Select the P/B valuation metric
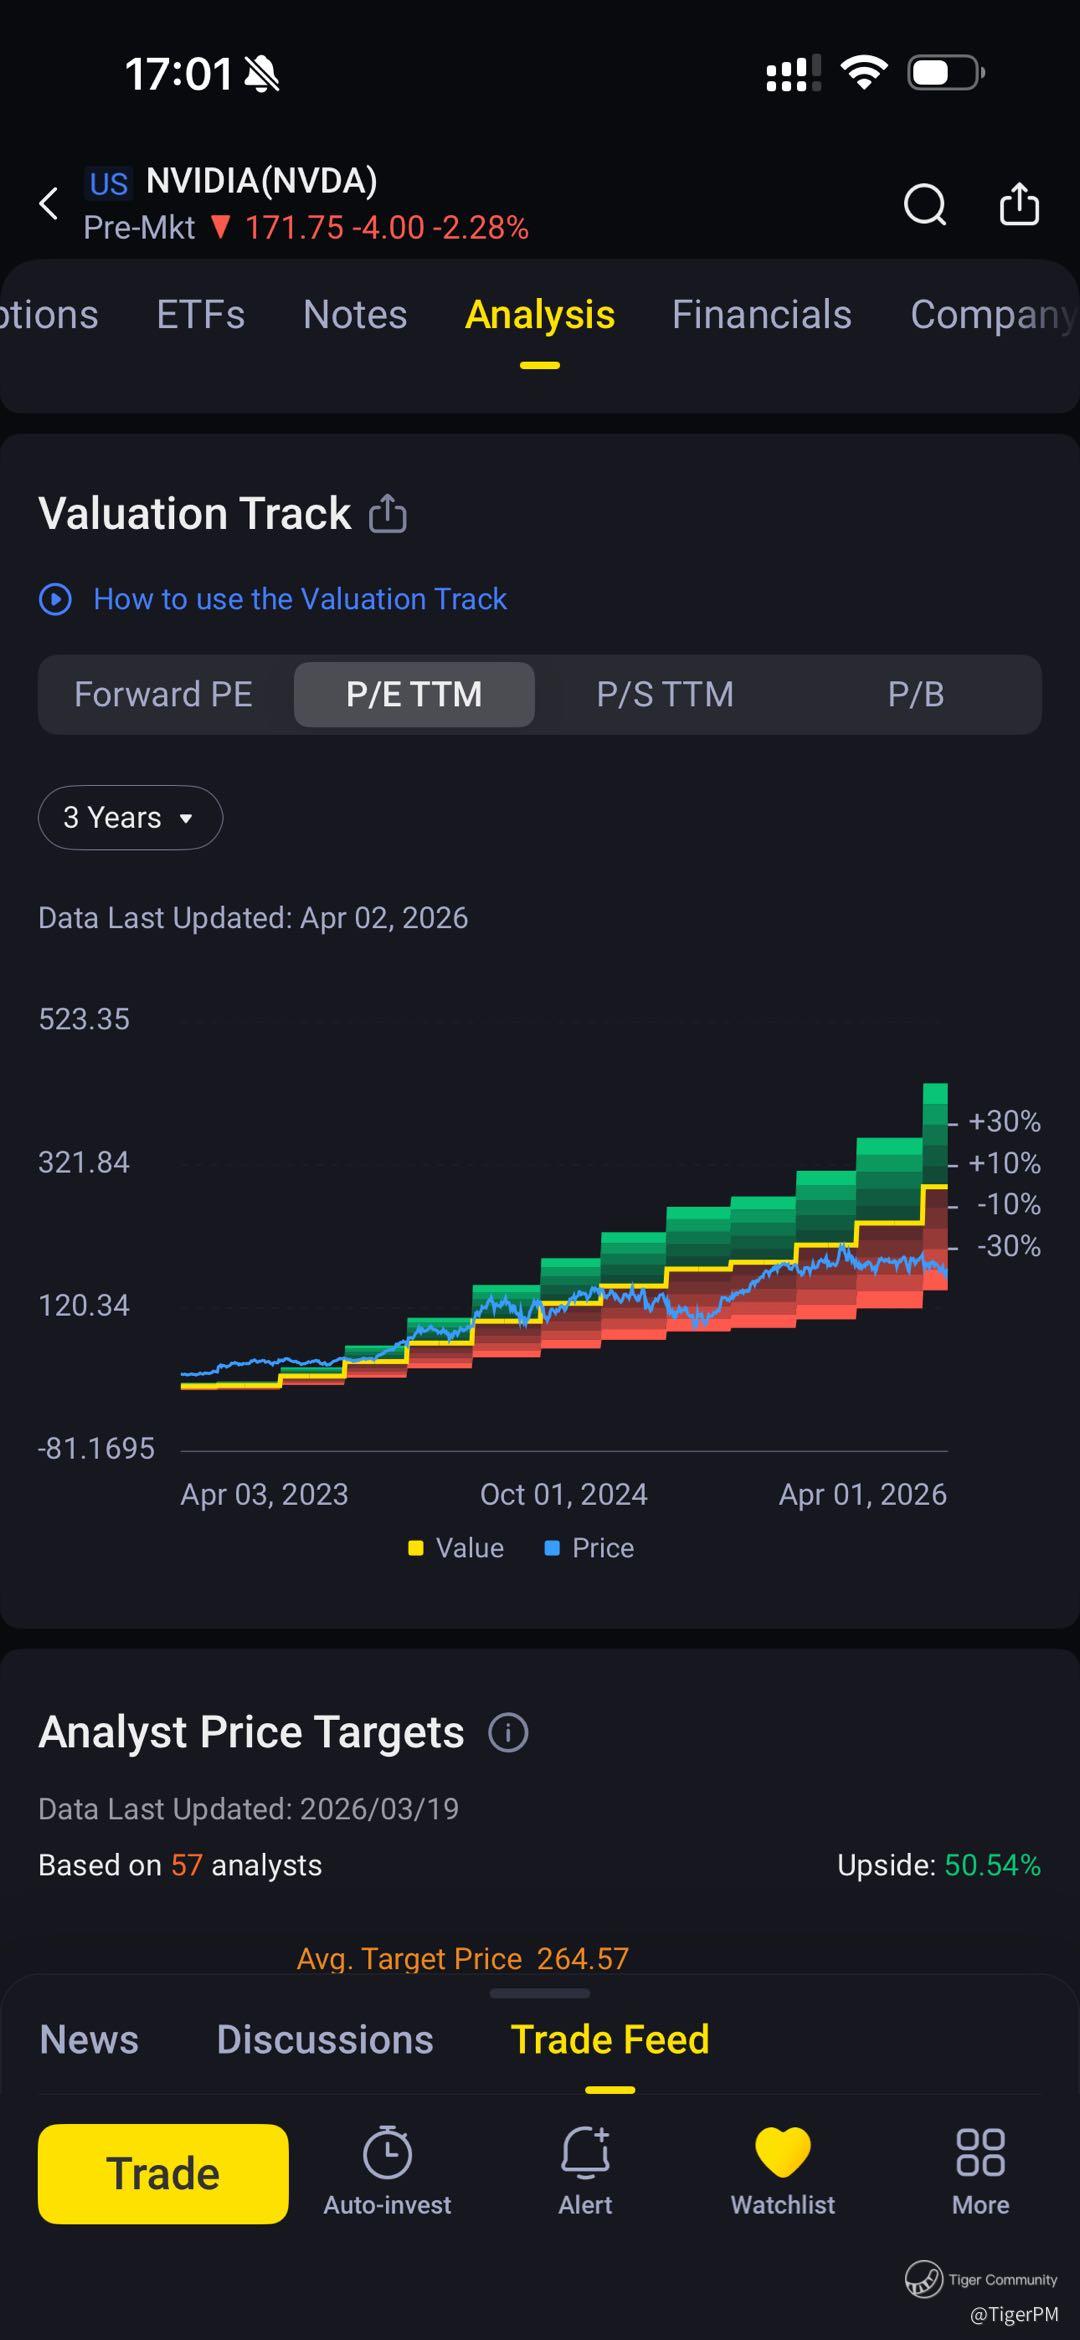Image resolution: width=1080 pixels, height=2340 pixels. click(915, 694)
